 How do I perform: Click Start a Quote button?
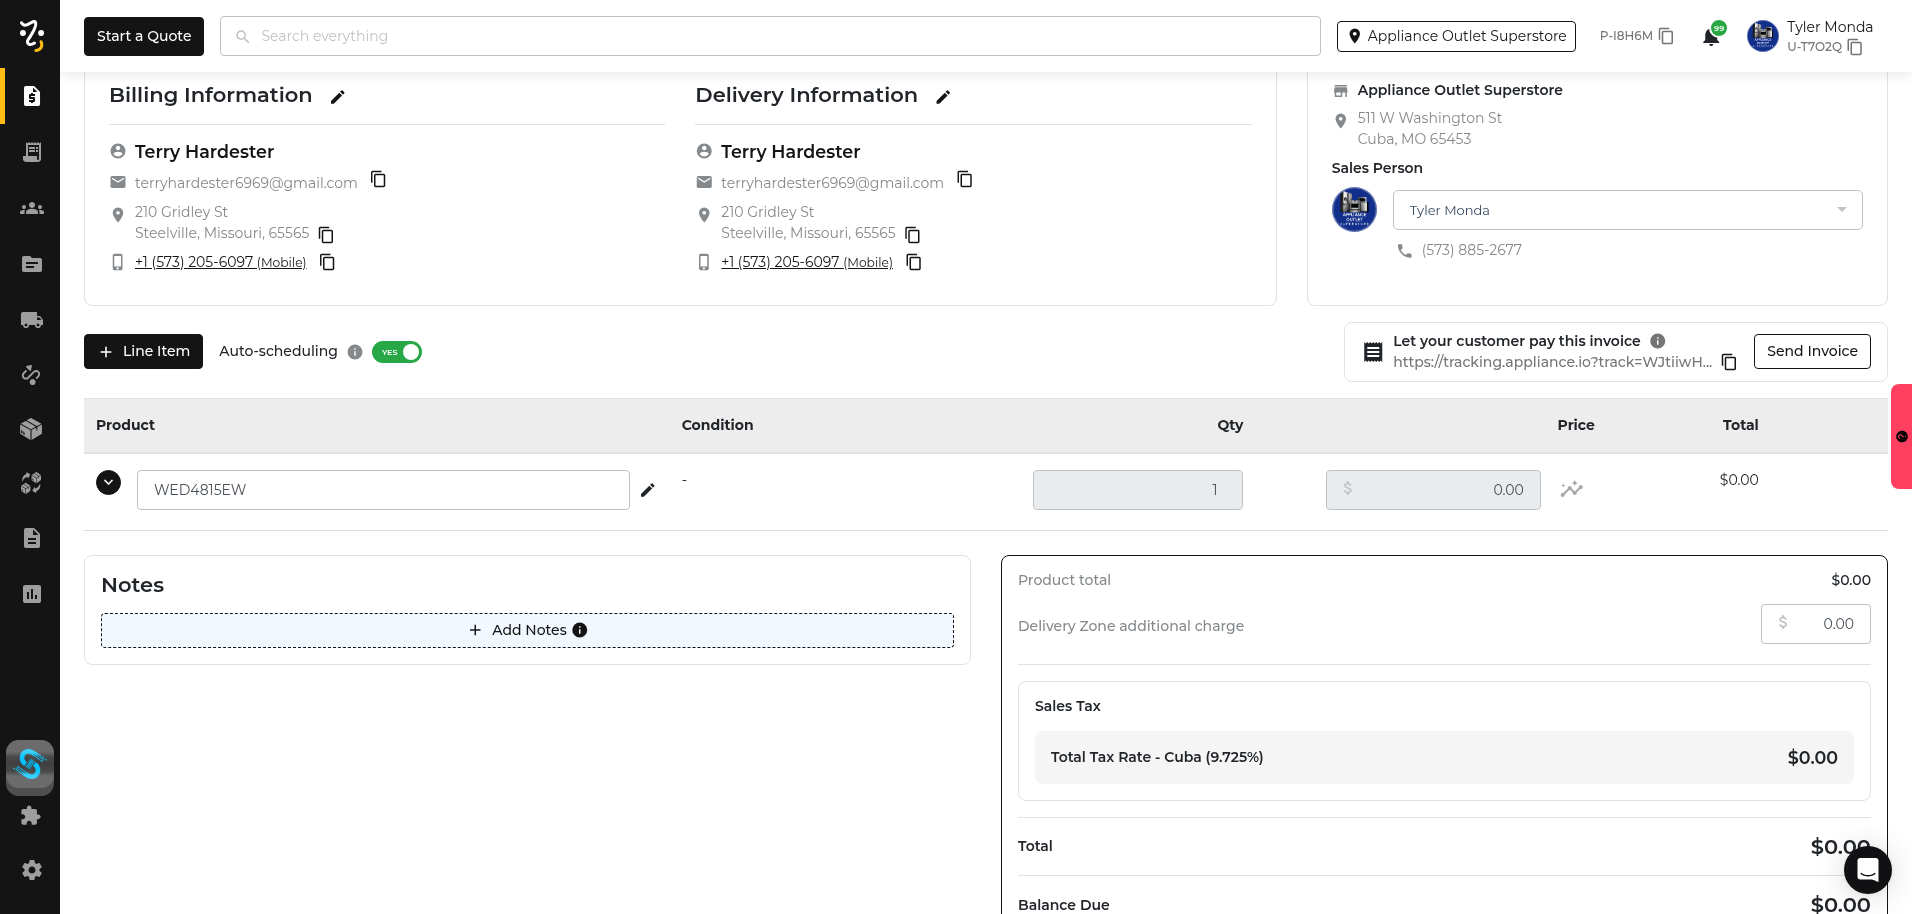coord(144,36)
